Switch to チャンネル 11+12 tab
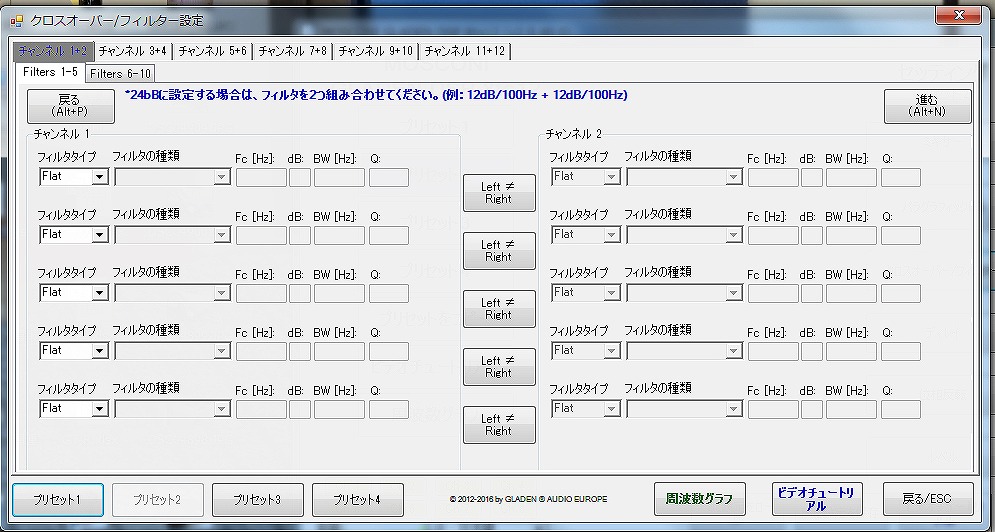Image resolution: width=995 pixels, height=532 pixels. click(x=467, y=50)
